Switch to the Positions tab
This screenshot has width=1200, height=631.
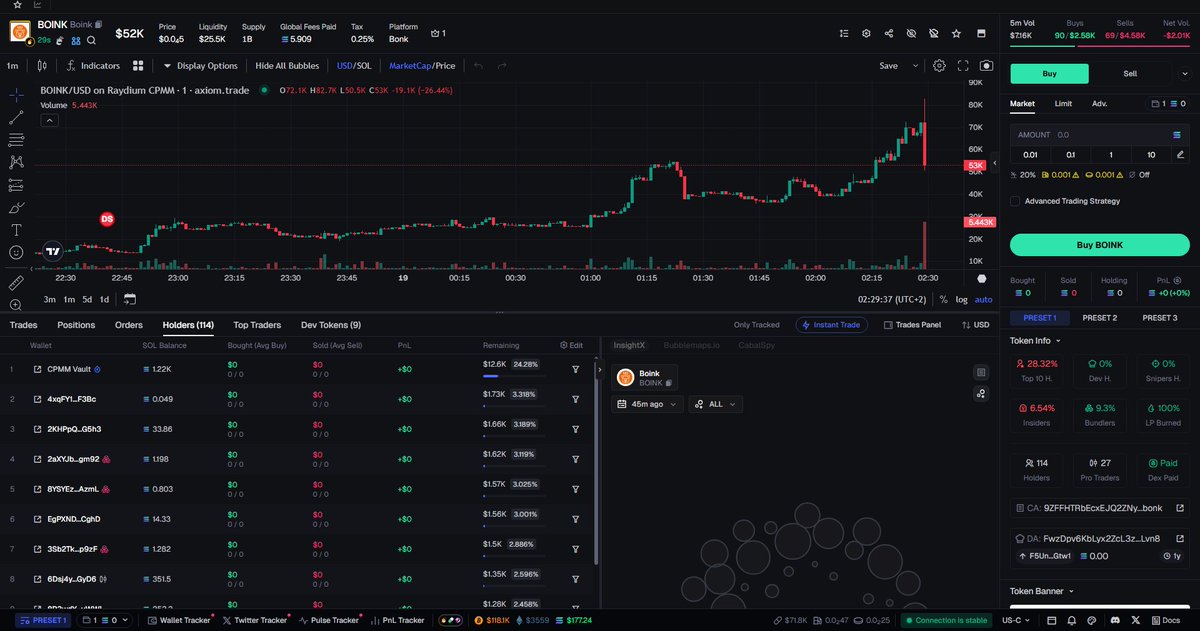(x=76, y=325)
